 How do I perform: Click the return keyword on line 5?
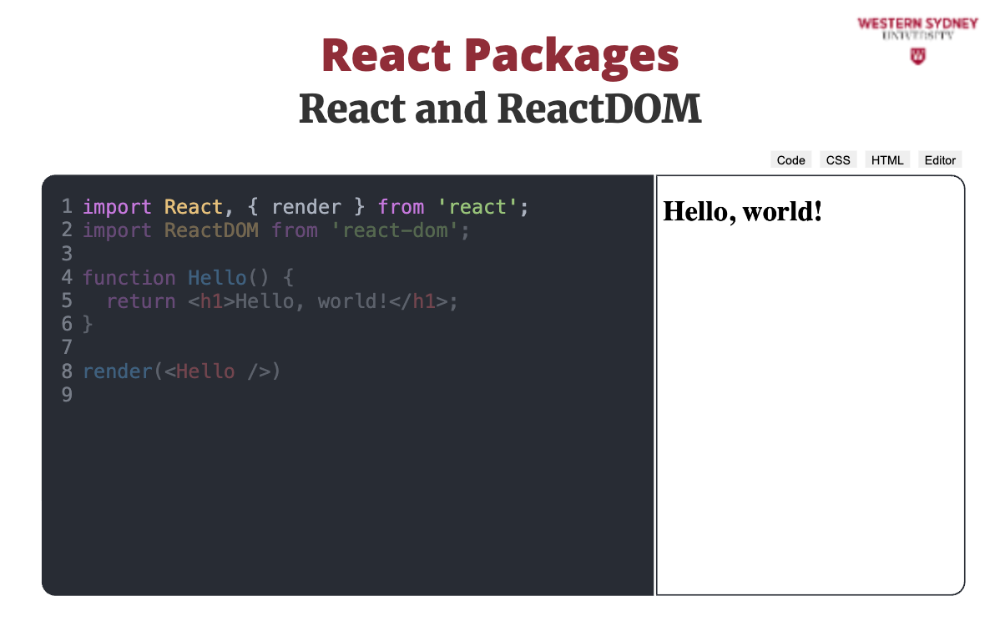(141, 301)
